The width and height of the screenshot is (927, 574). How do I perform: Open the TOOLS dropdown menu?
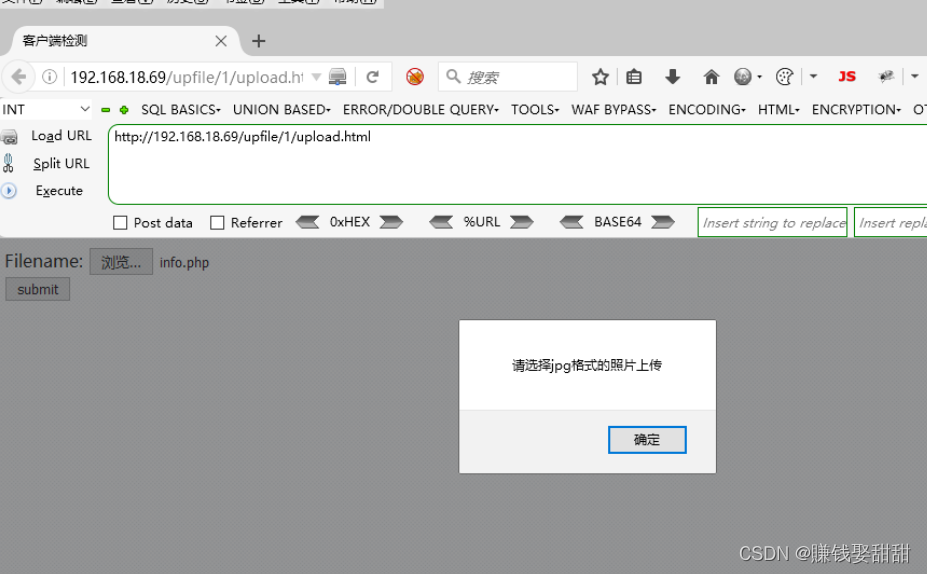pyautogui.click(x=535, y=110)
